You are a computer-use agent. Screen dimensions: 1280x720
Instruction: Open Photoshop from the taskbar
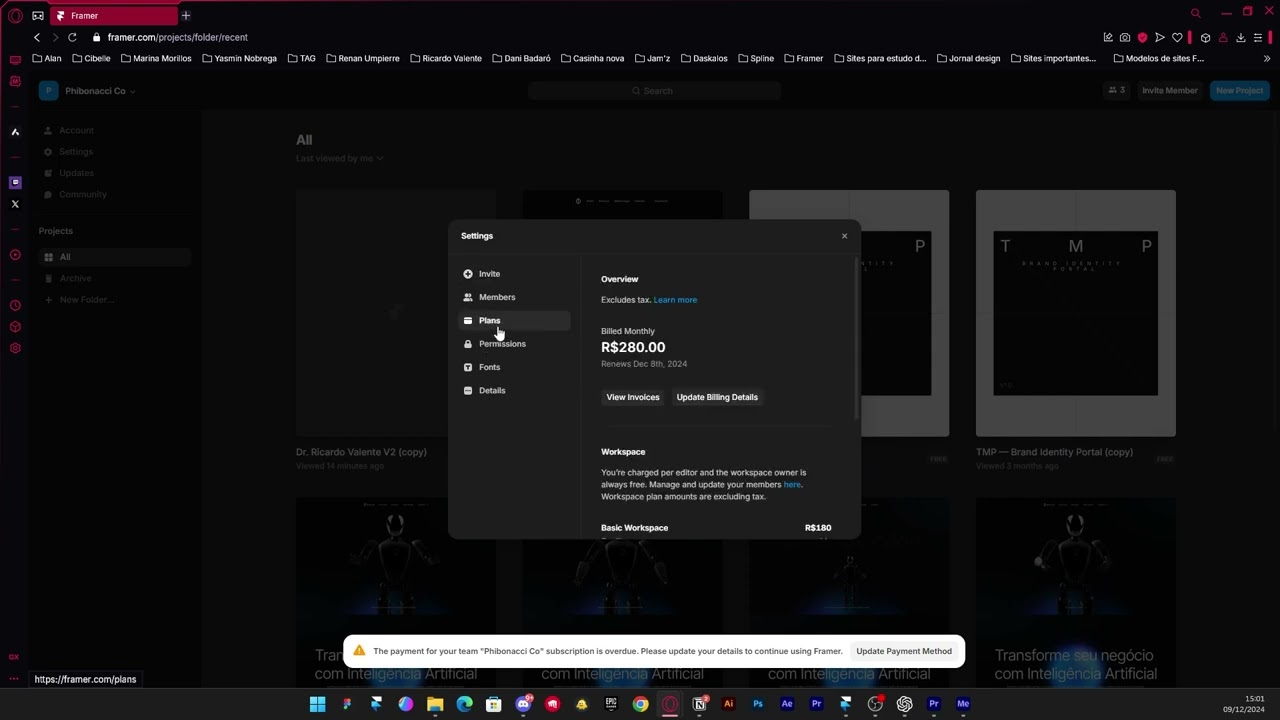pyautogui.click(x=758, y=704)
